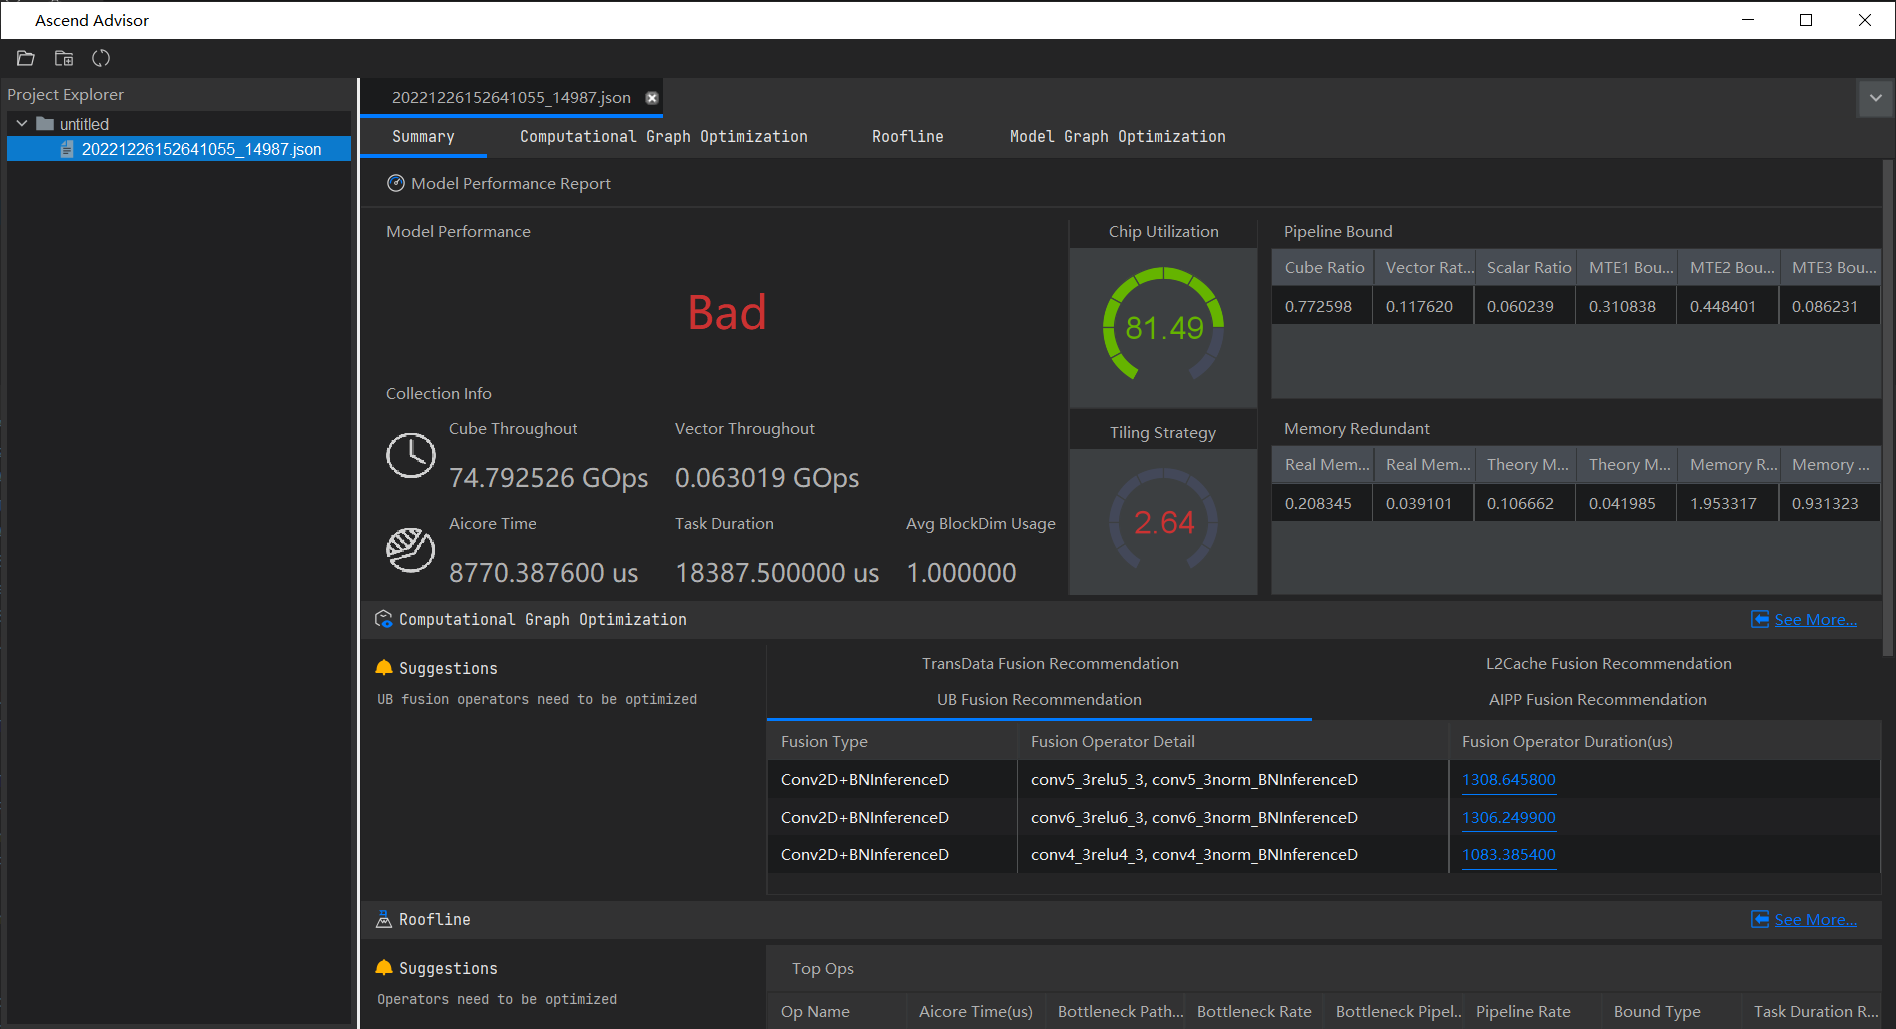Click the Computational Graph Optimization section icon
1896x1029 pixels.
pyautogui.click(x=383, y=619)
